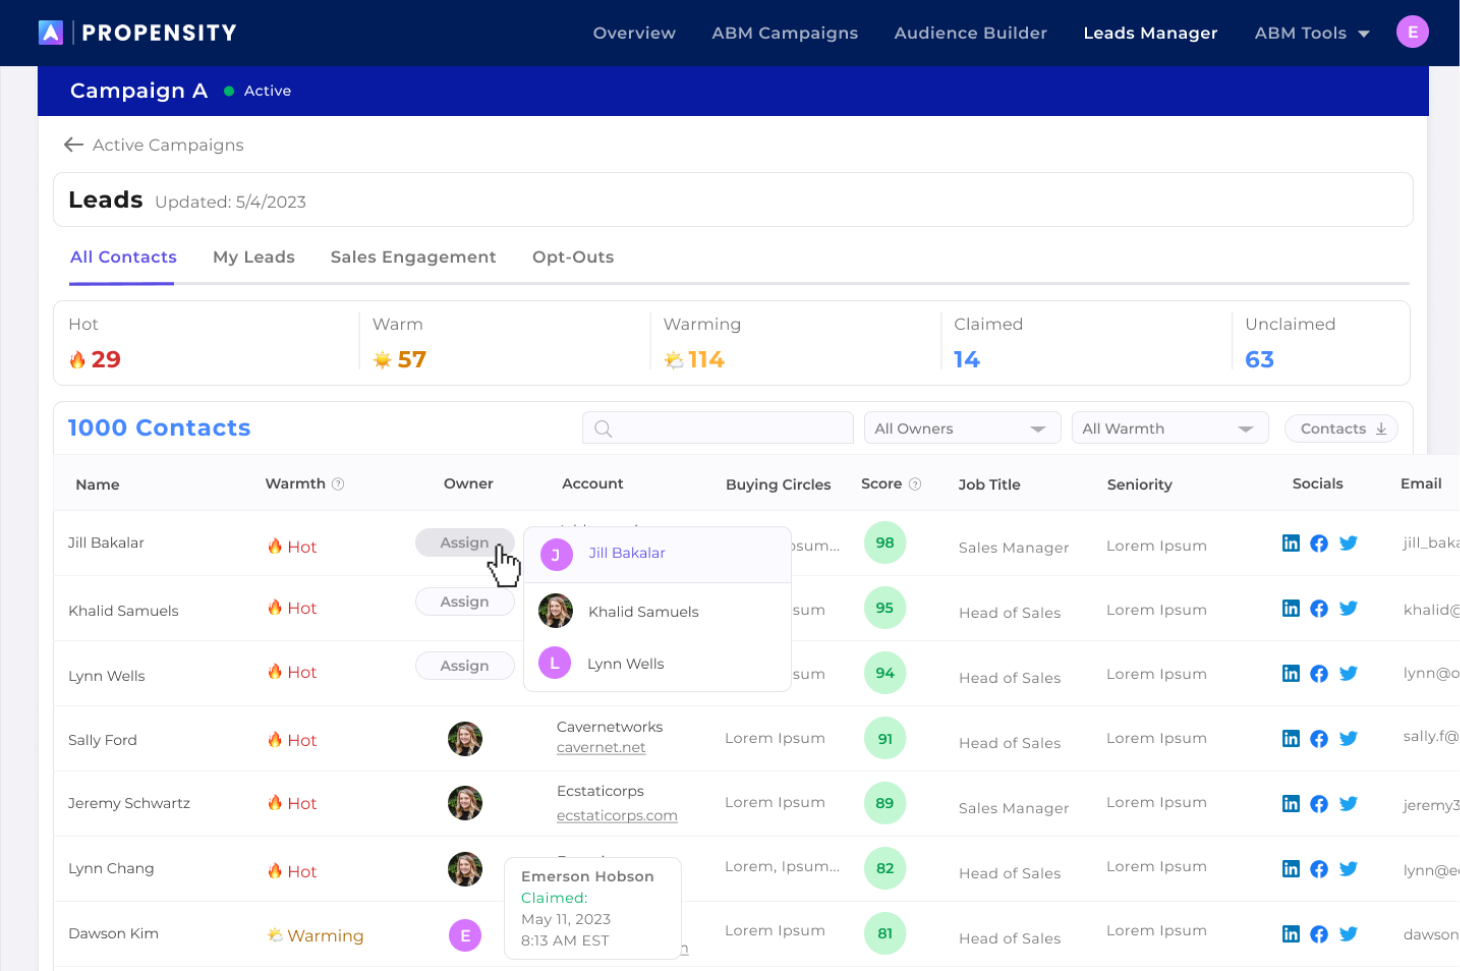
Task: Switch to the All Contacts tab
Action: coord(123,257)
